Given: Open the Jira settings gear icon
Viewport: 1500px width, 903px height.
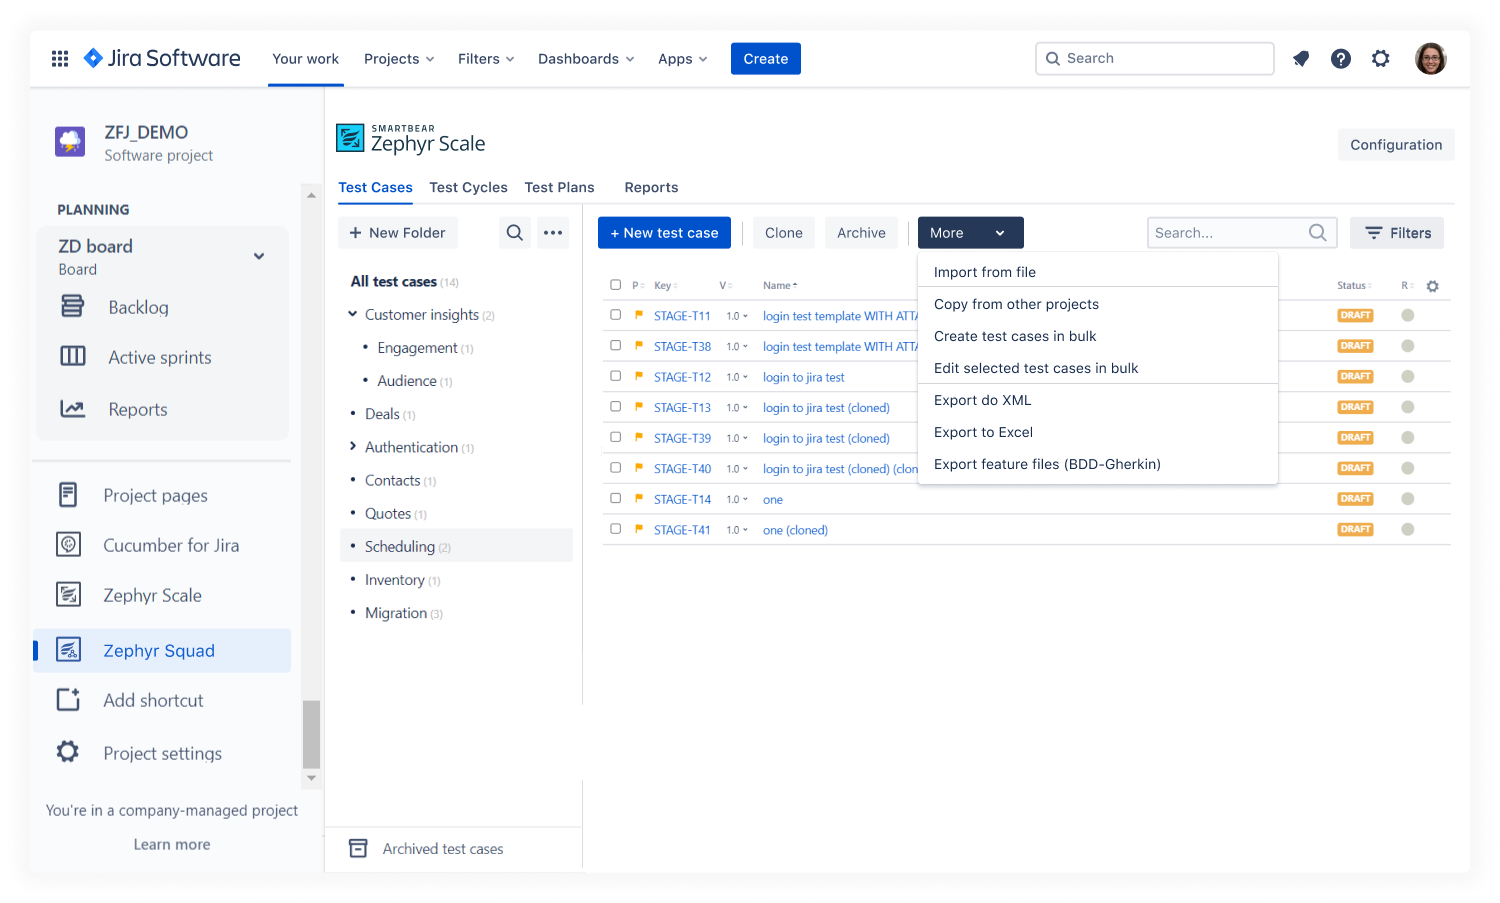Looking at the screenshot, I should [1381, 59].
